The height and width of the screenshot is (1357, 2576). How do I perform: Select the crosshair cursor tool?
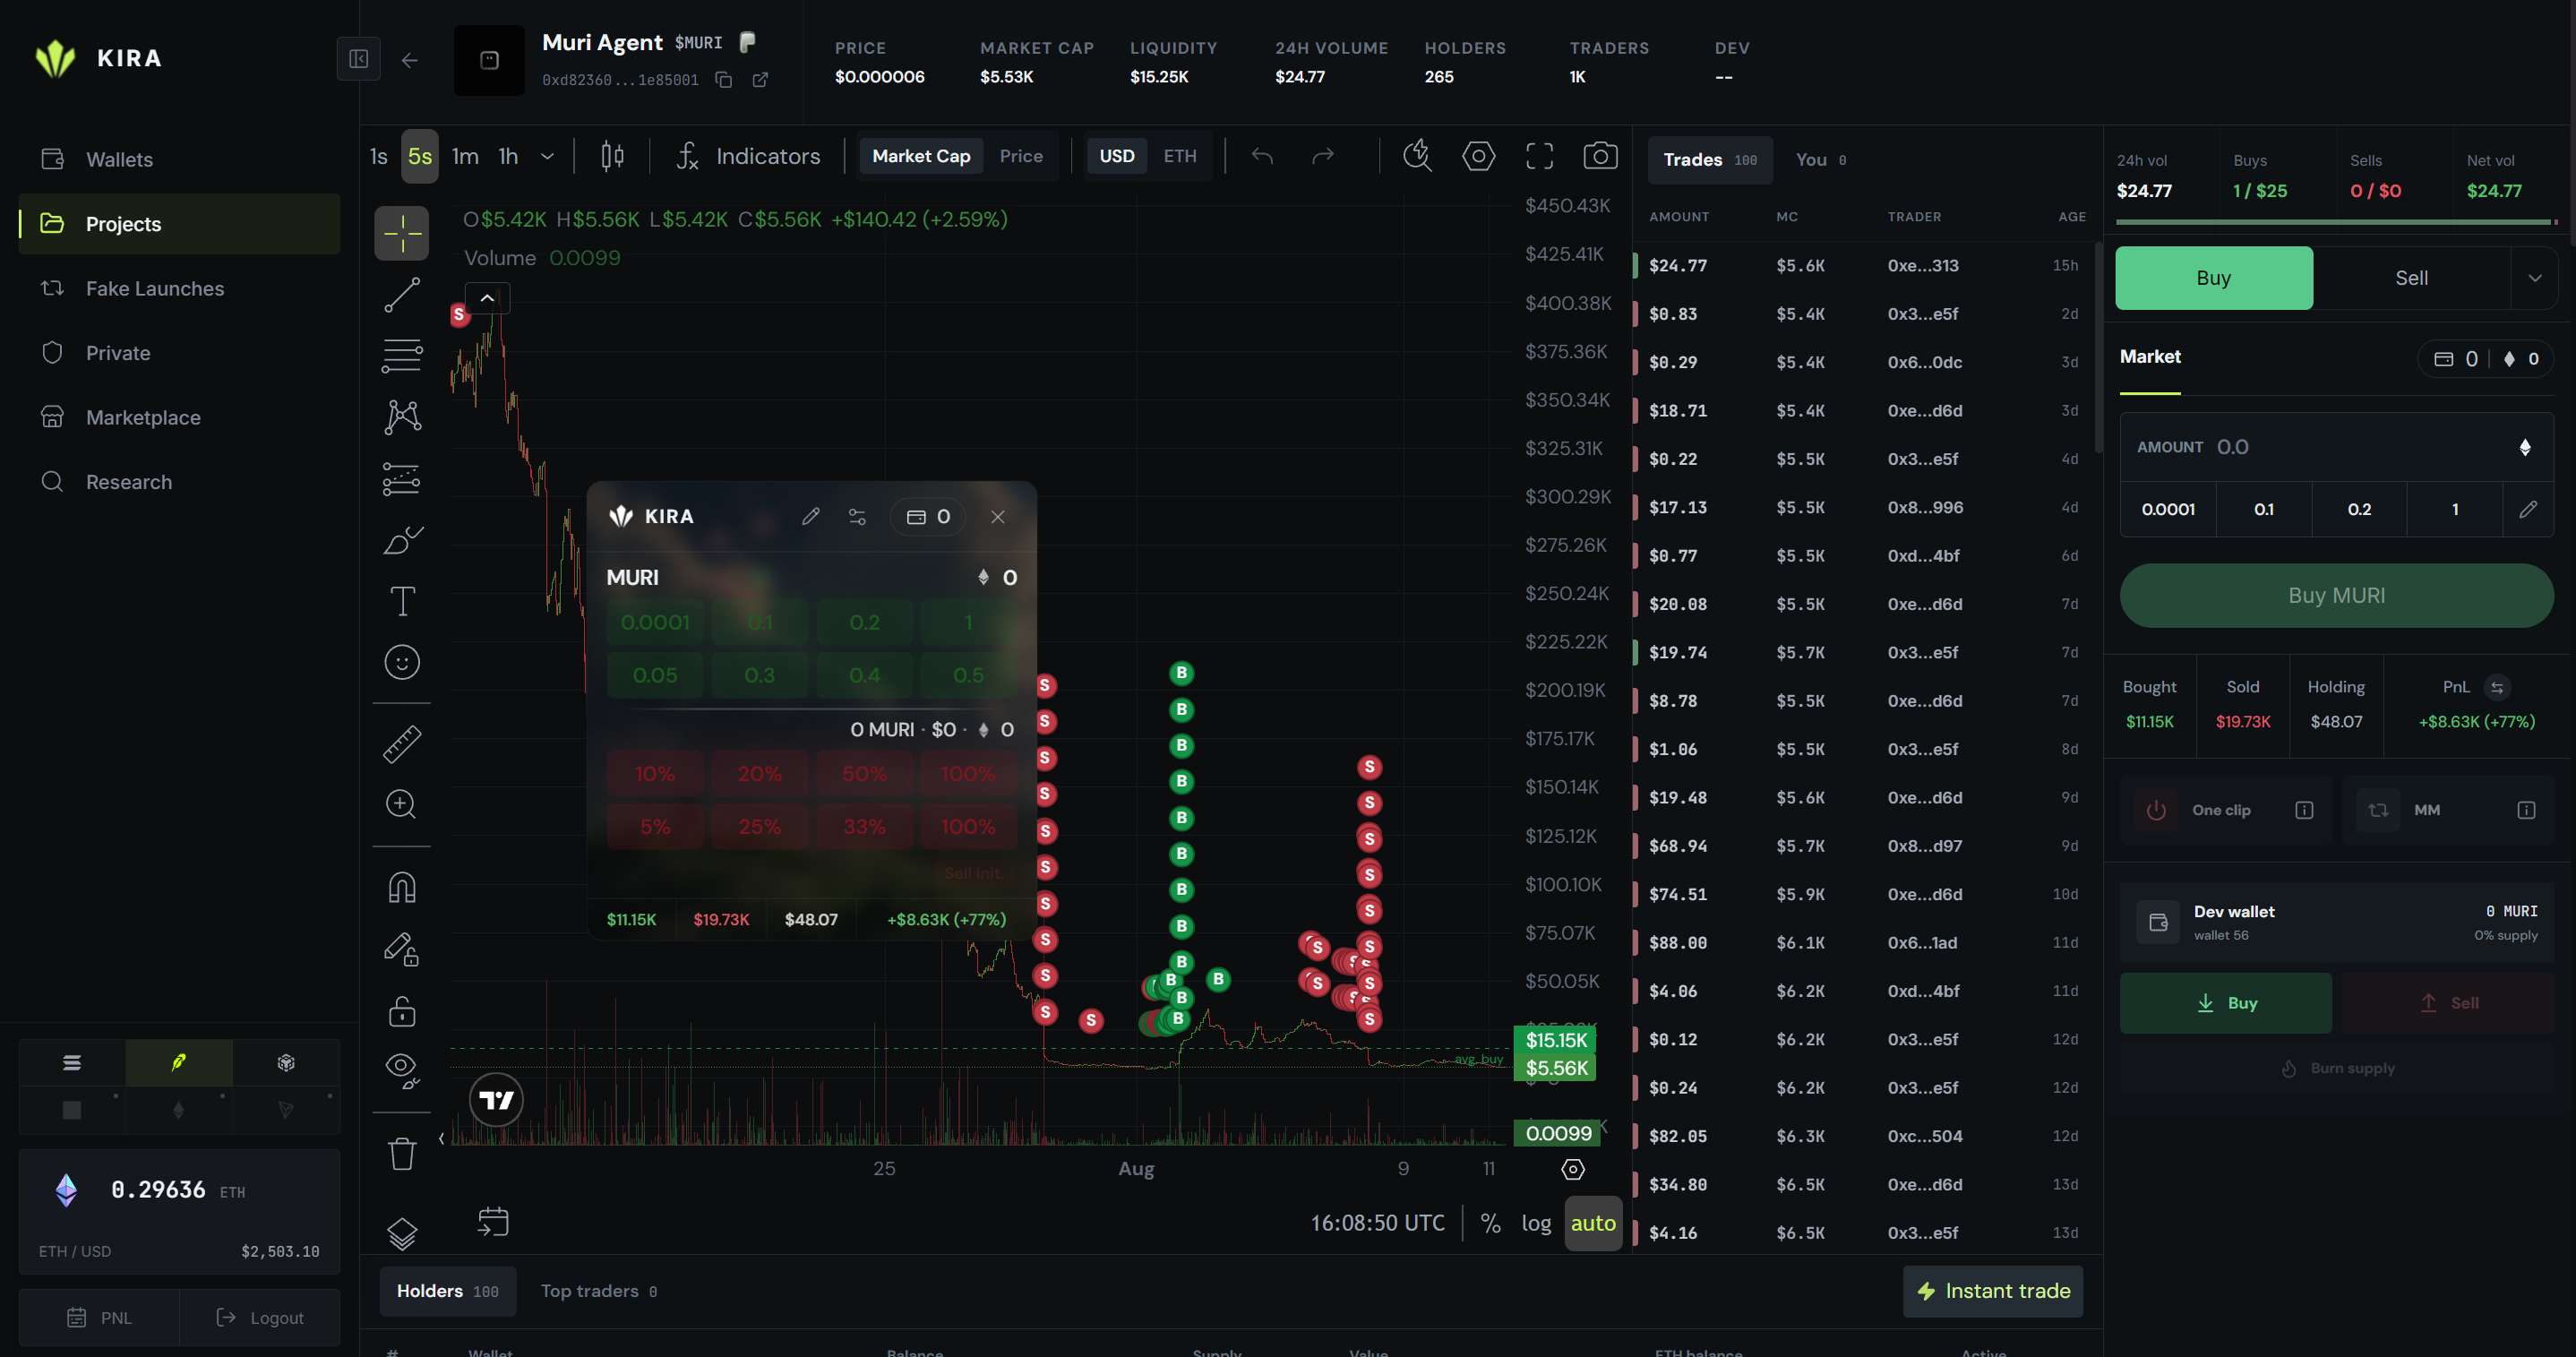(x=402, y=233)
